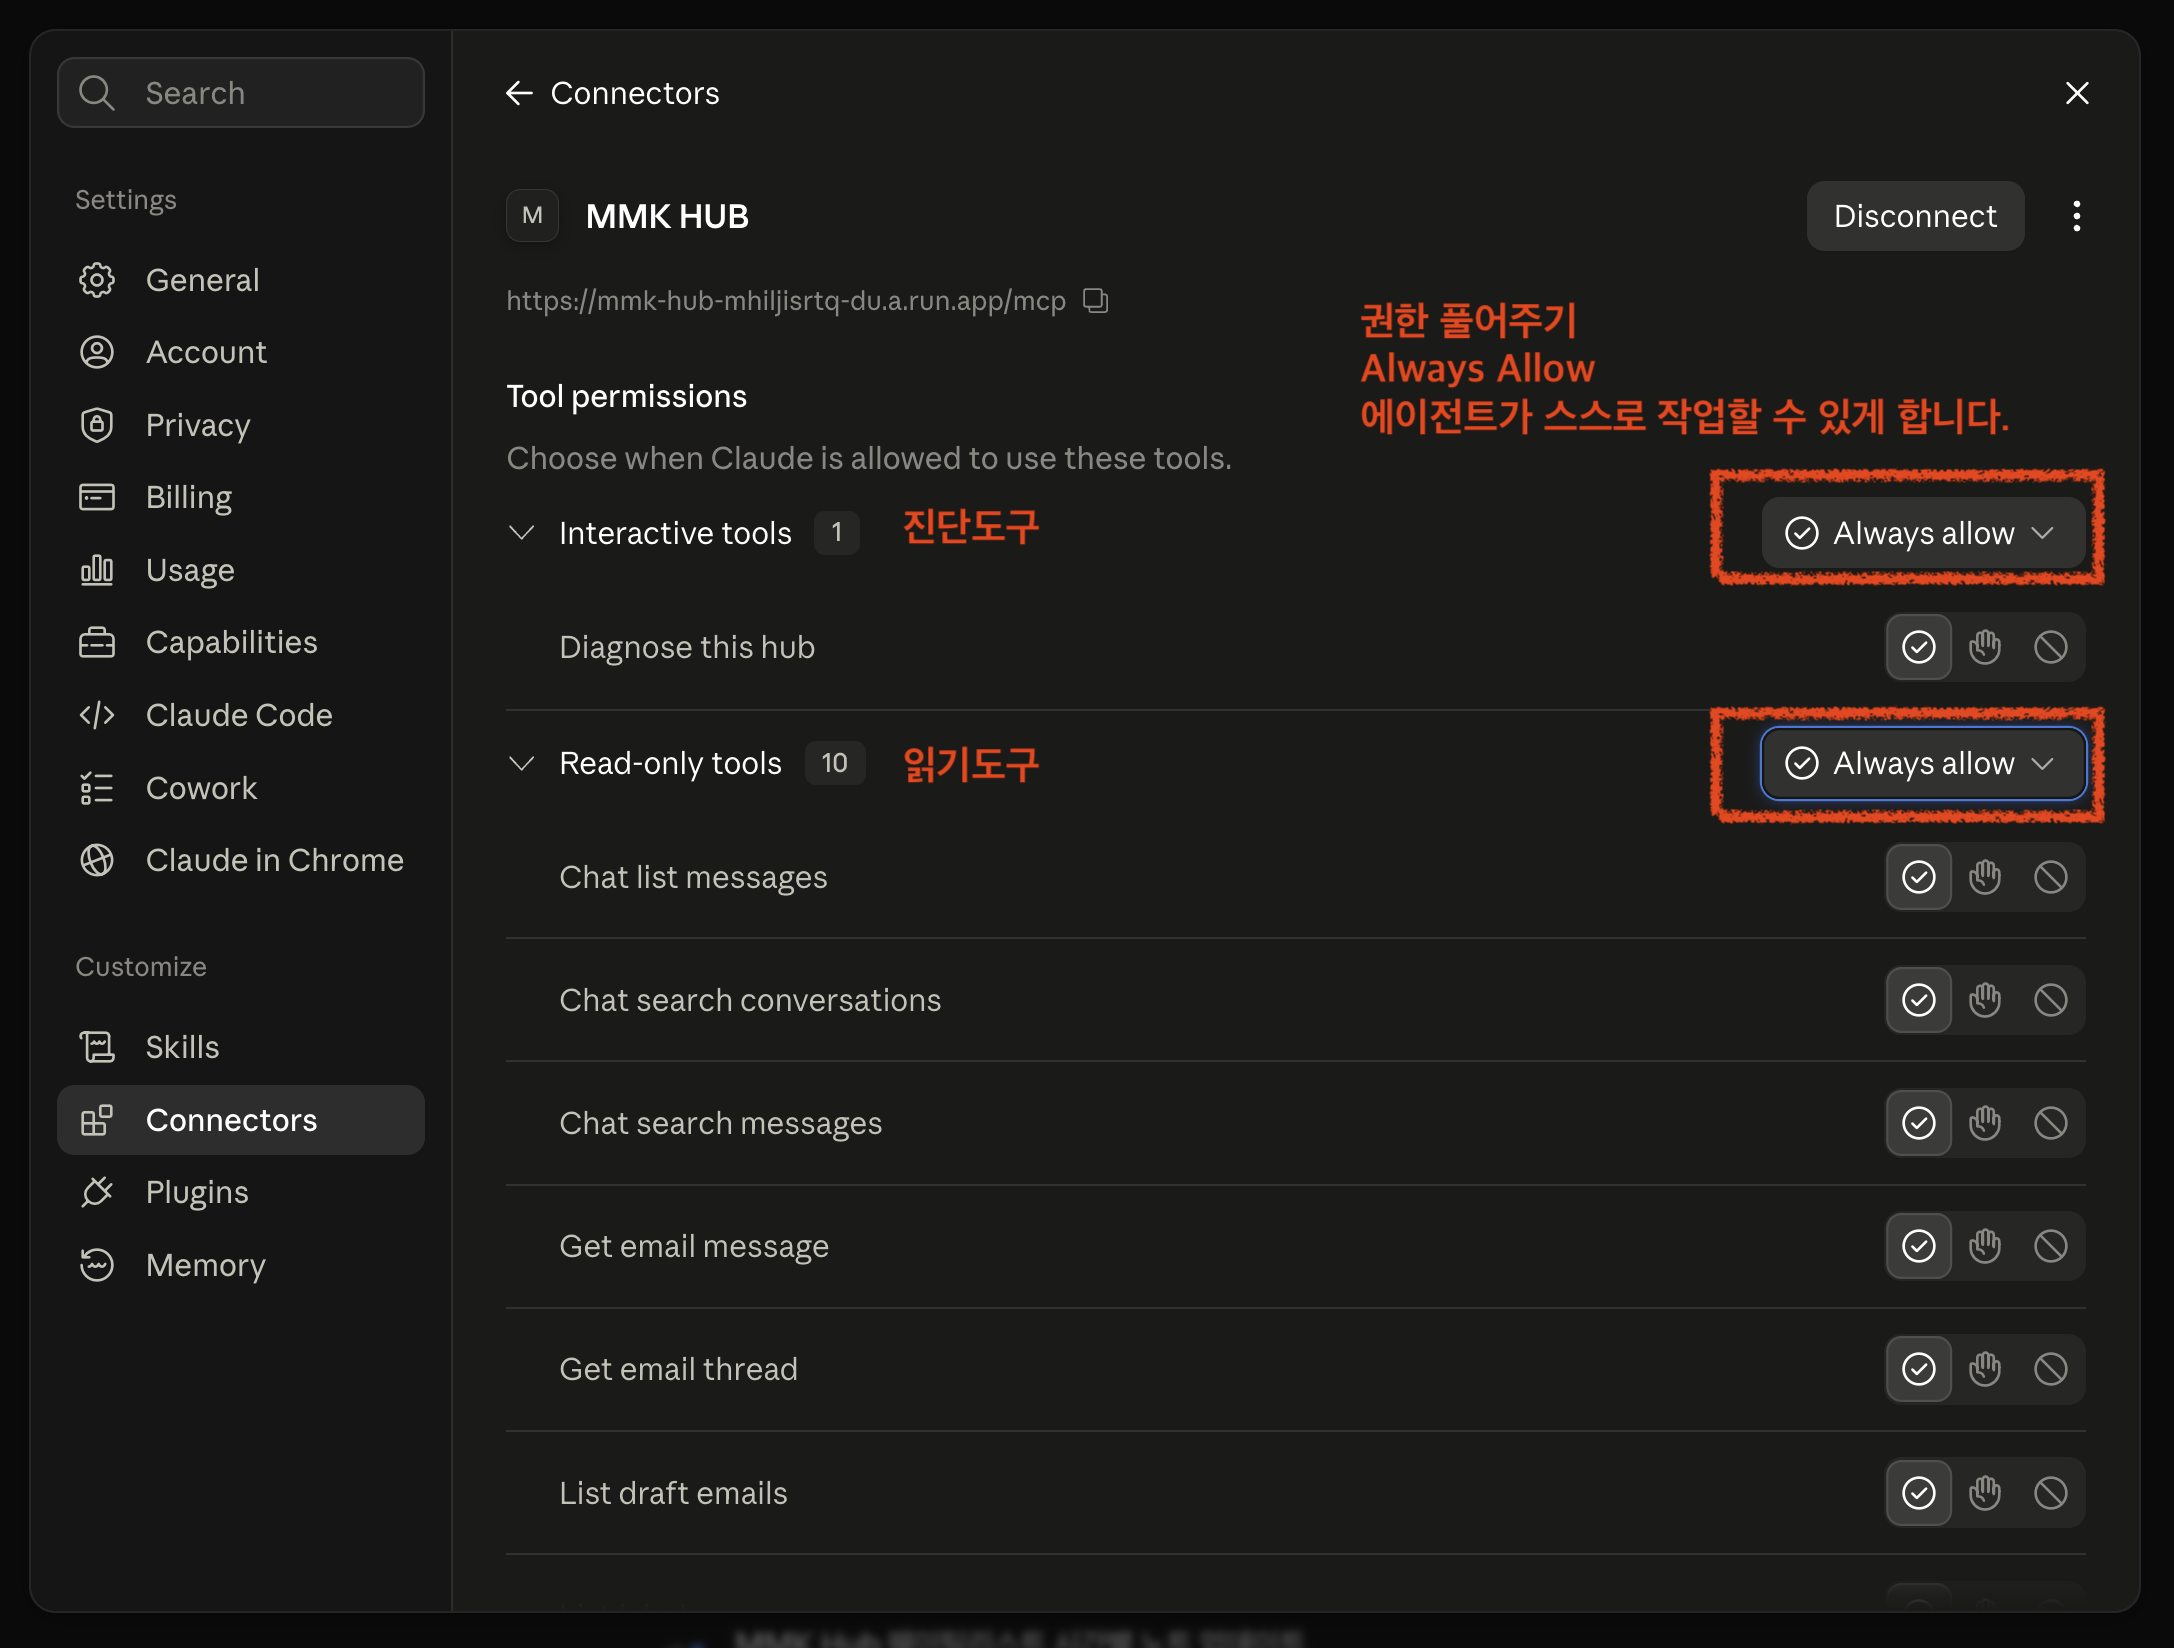This screenshot has height=1648, width=2174.
Task: Open Memory settings
Action: click(x=240, y=1265)
